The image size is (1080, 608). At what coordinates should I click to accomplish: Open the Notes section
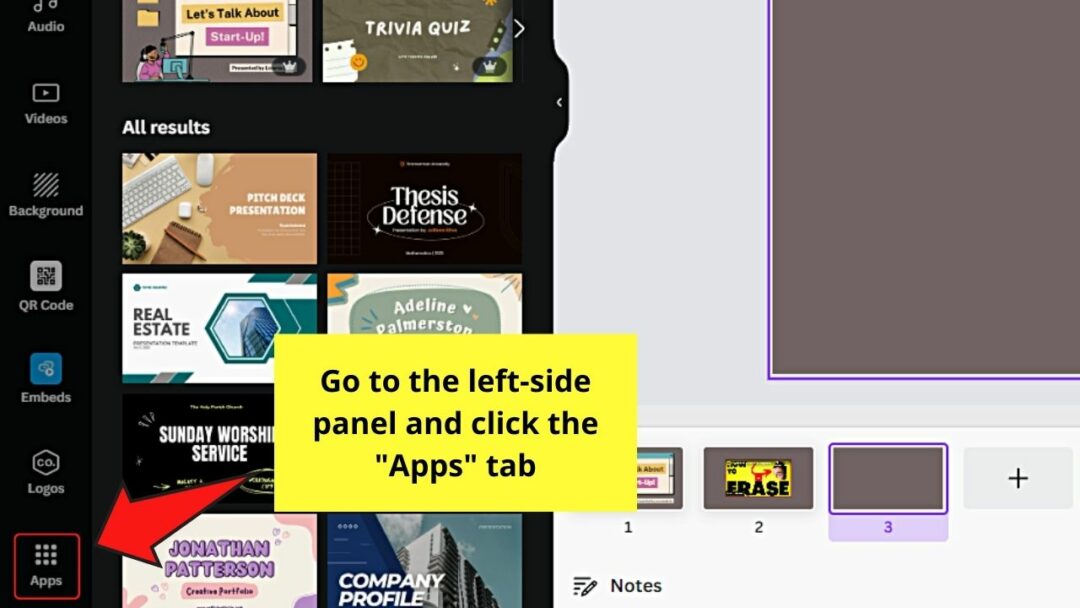coord(638,585)
